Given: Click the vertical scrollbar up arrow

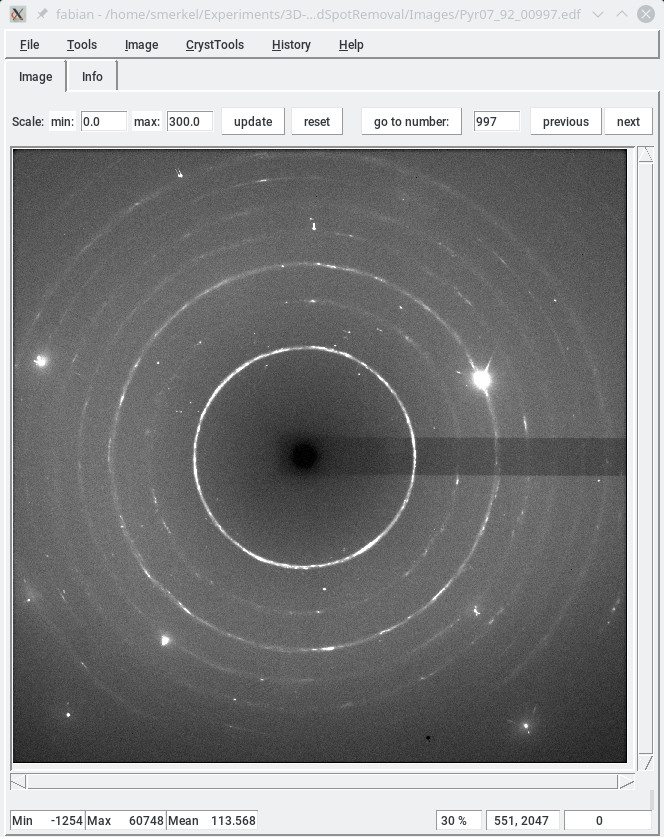Looking at the screenshot, I should 645,155.
